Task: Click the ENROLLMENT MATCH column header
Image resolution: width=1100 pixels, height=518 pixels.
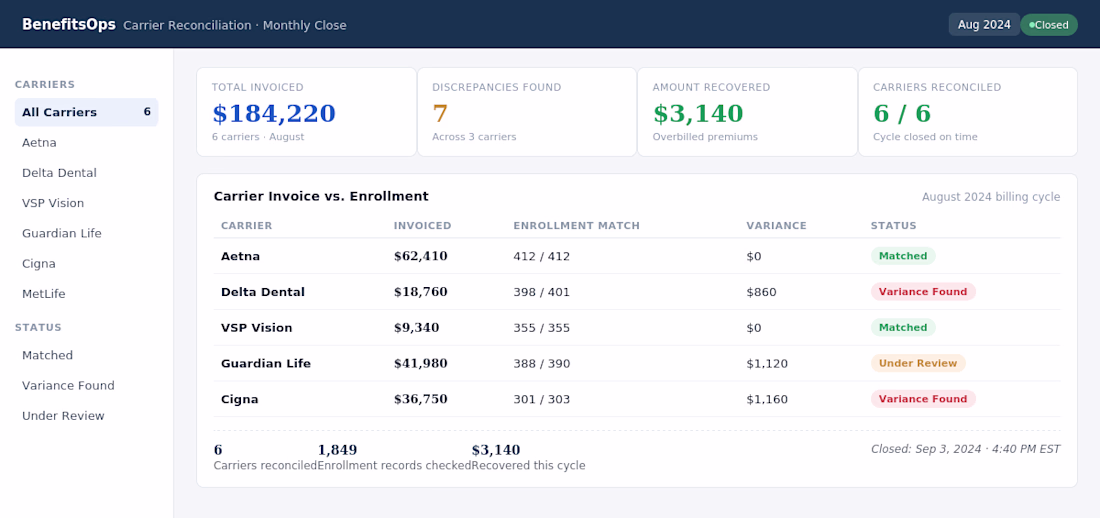Action: [x=577, y=226]
